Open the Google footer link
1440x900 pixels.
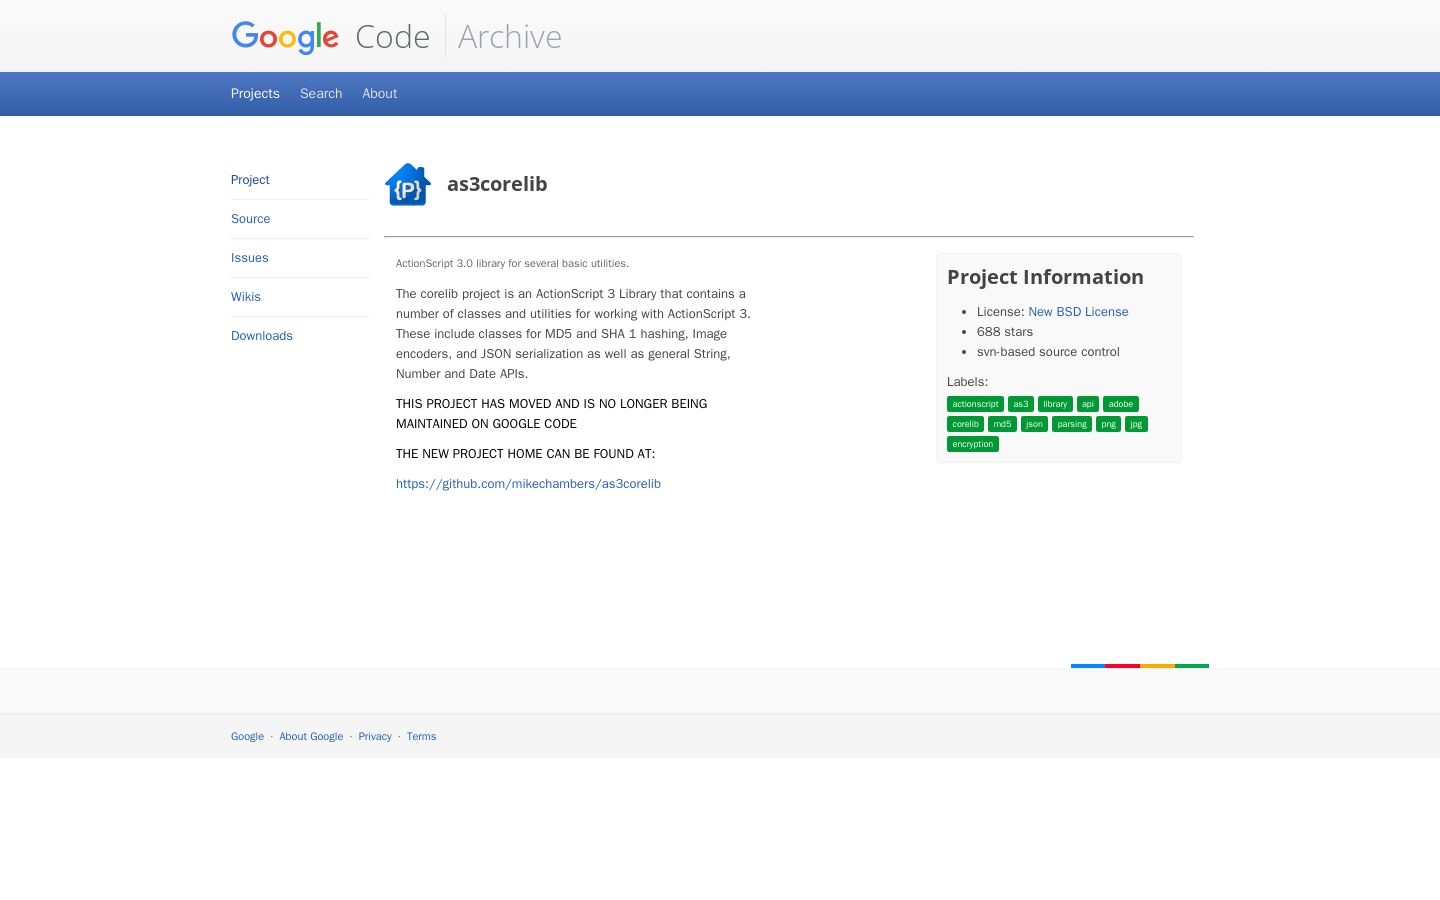pyautogui.click(x=247, y=737)
